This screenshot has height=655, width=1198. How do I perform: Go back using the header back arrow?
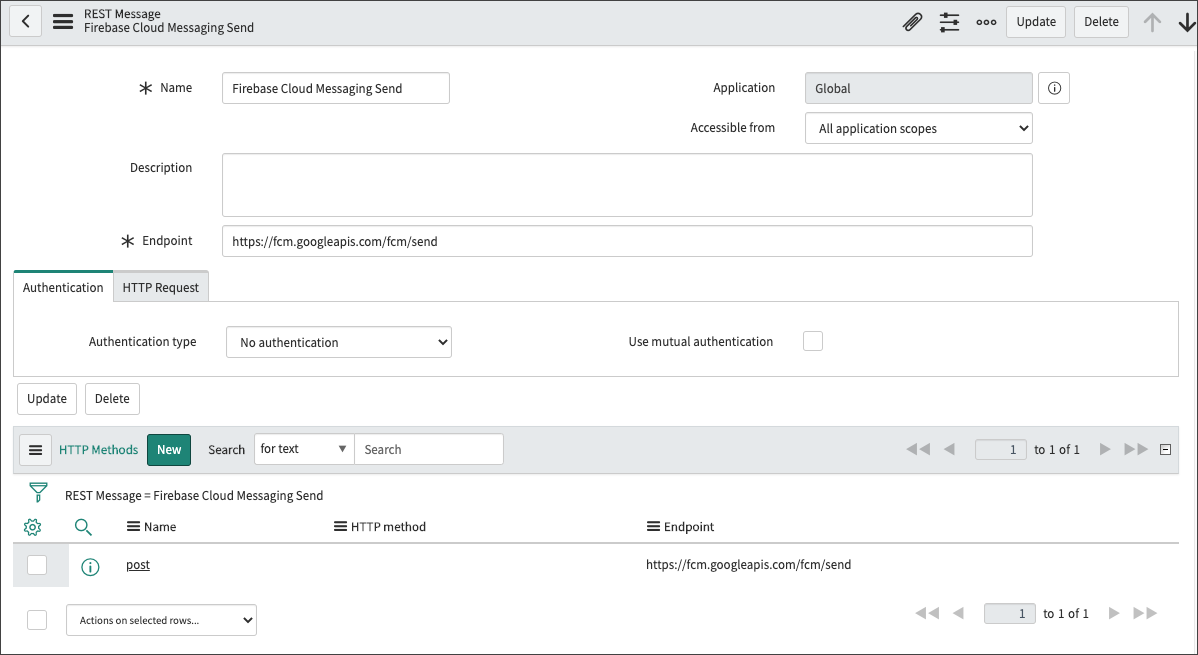tap(25, 21)
